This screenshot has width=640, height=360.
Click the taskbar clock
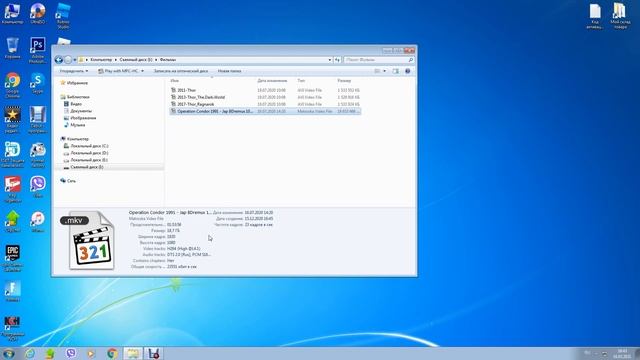[x=622, y=353]
